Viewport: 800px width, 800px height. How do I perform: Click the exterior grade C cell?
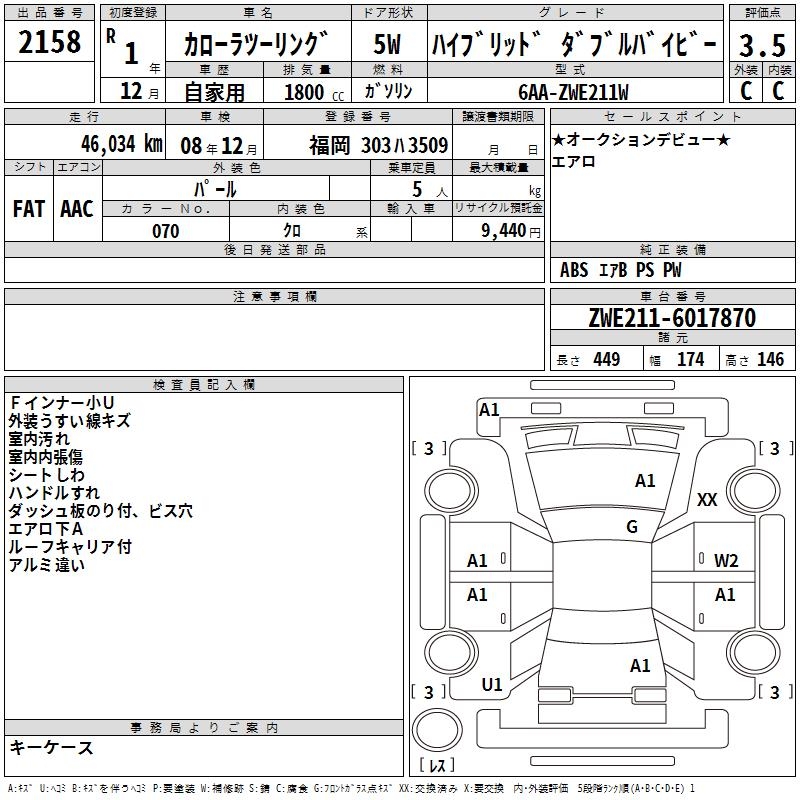point(745,91)
